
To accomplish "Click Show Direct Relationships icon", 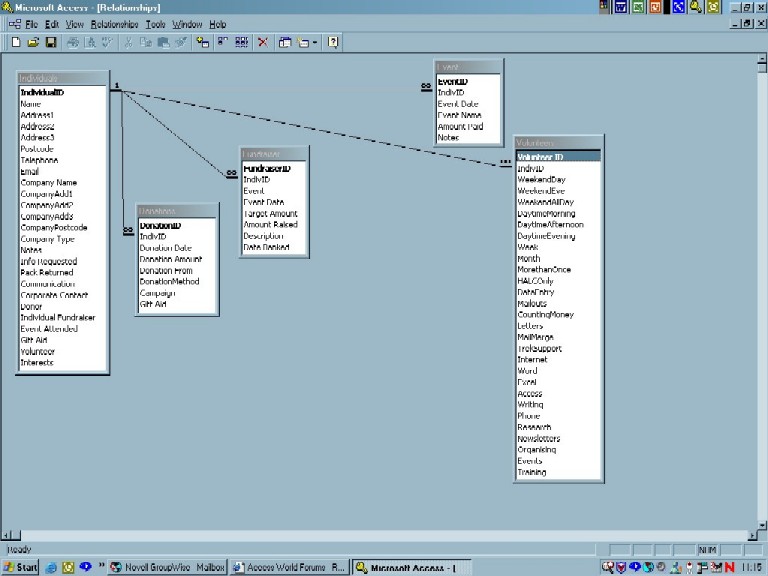I will tap(222, 42).
